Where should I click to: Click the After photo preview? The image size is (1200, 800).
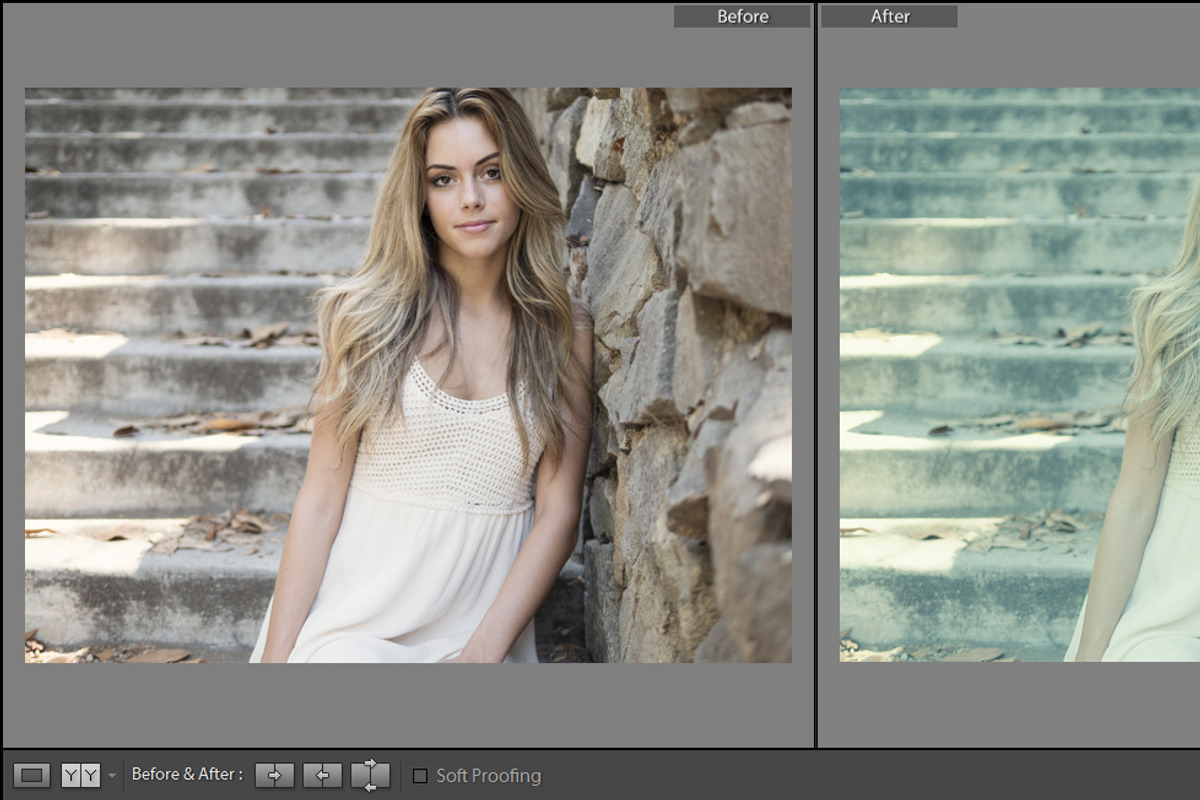[1020, 375]
